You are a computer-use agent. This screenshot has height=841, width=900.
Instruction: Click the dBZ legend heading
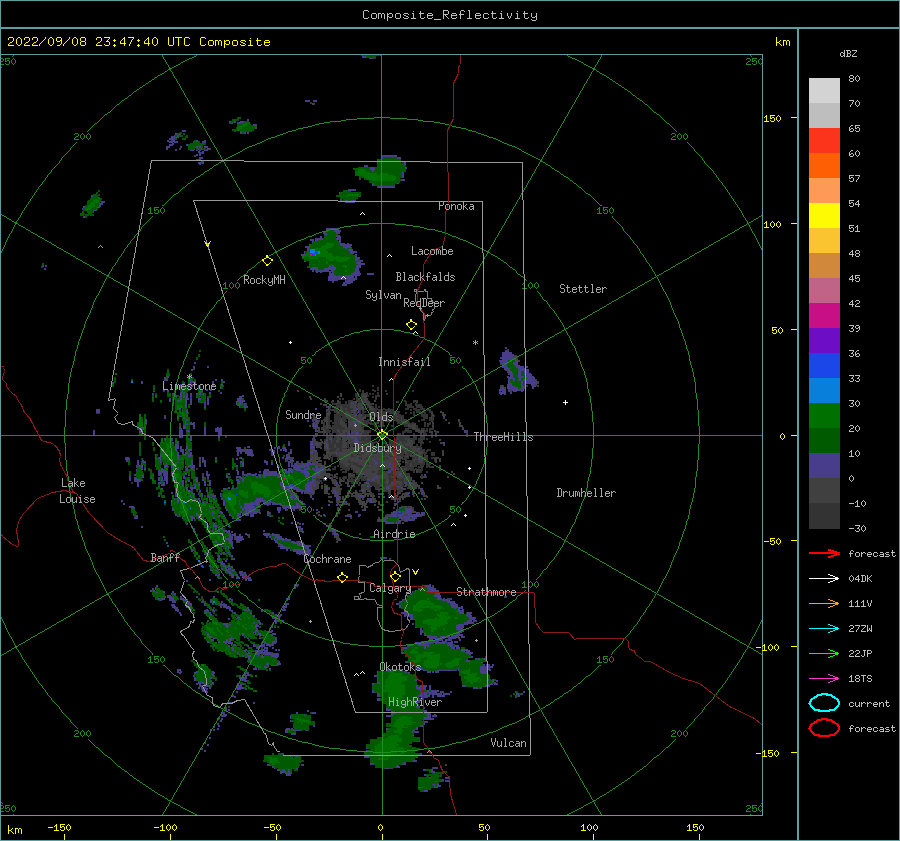(x=848, y=53)
